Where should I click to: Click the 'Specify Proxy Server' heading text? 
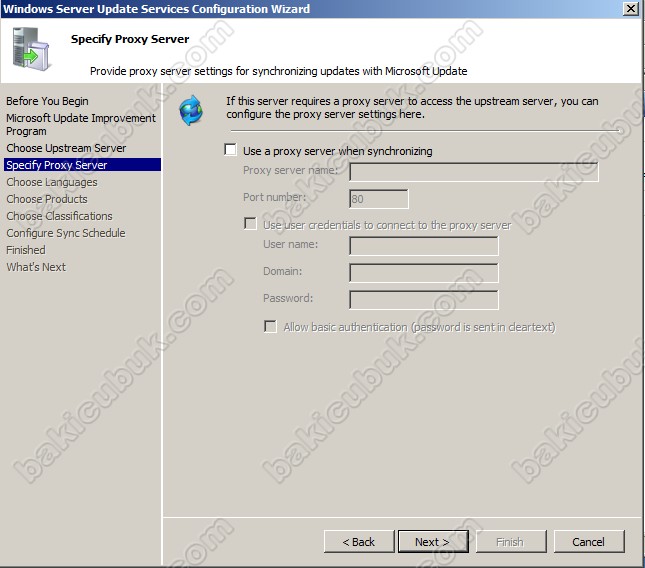point(130,39)
